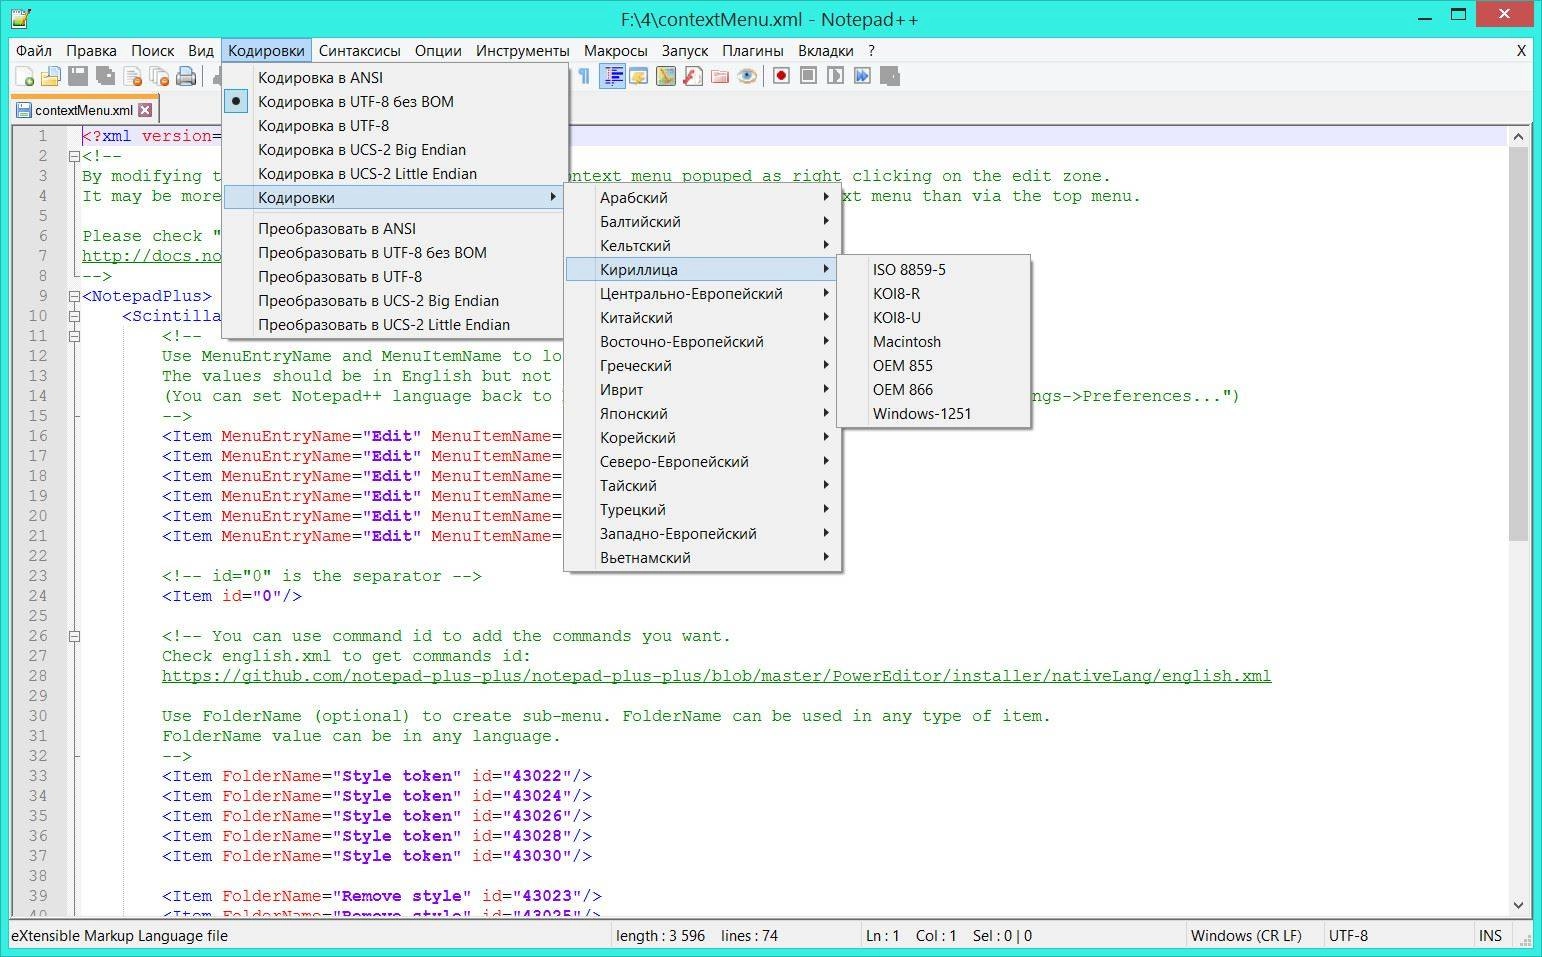
Task: Click the Save All toolbar icon
Action: (105, 76)
